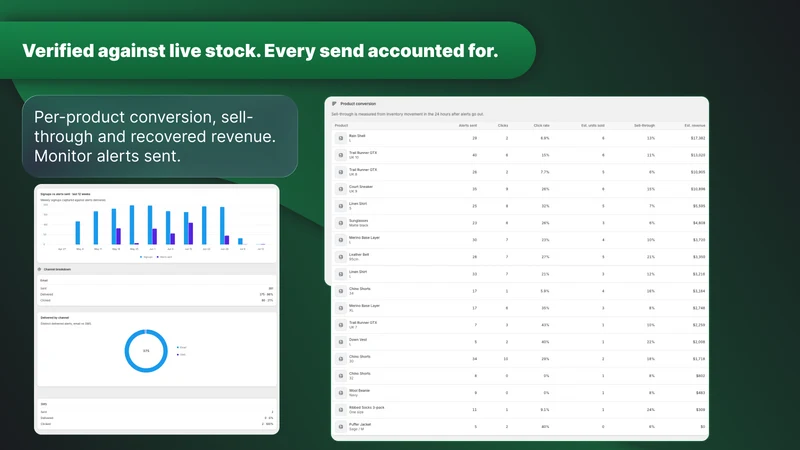Select the Wool Beanie product name

pos(359,391)
